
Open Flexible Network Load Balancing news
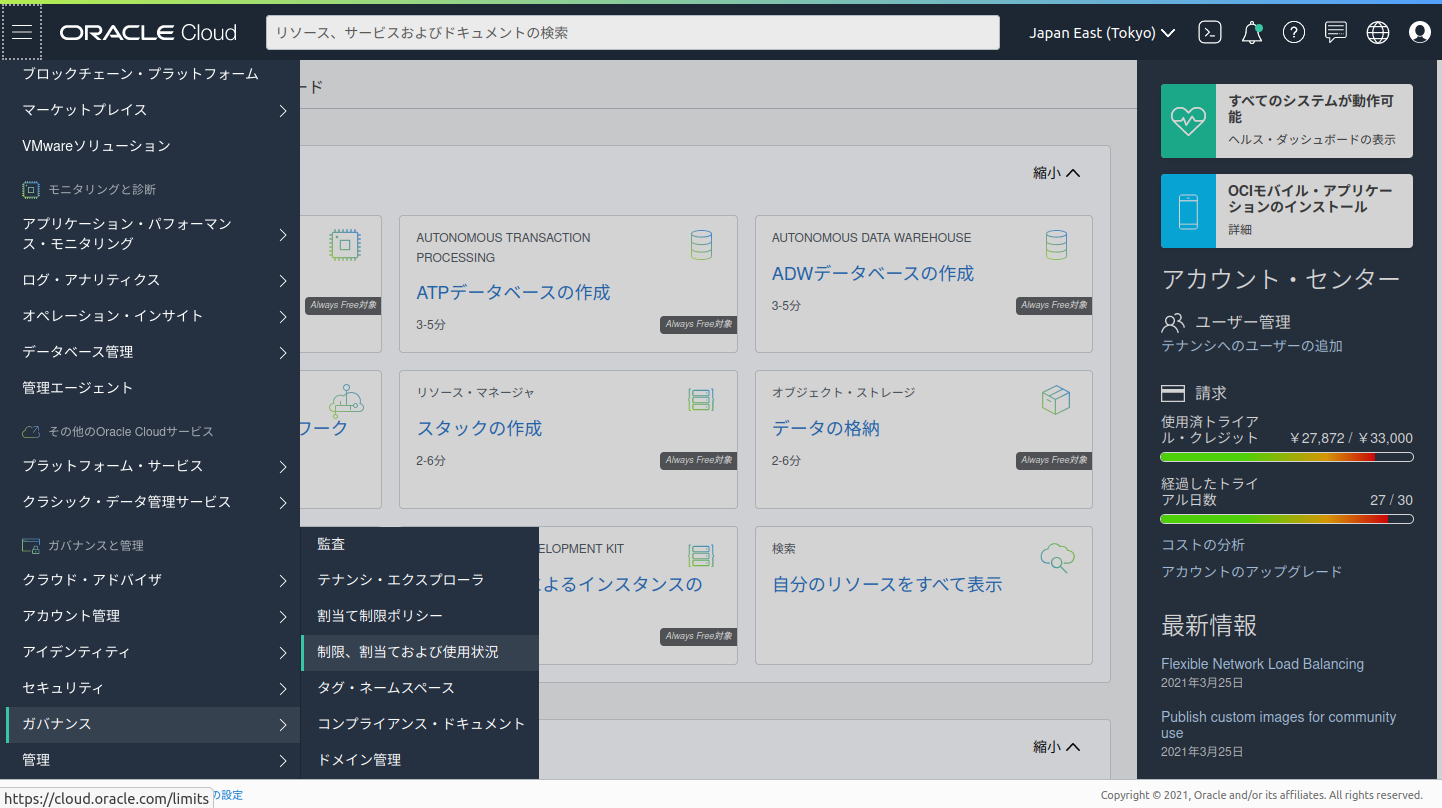[1262, 664]
